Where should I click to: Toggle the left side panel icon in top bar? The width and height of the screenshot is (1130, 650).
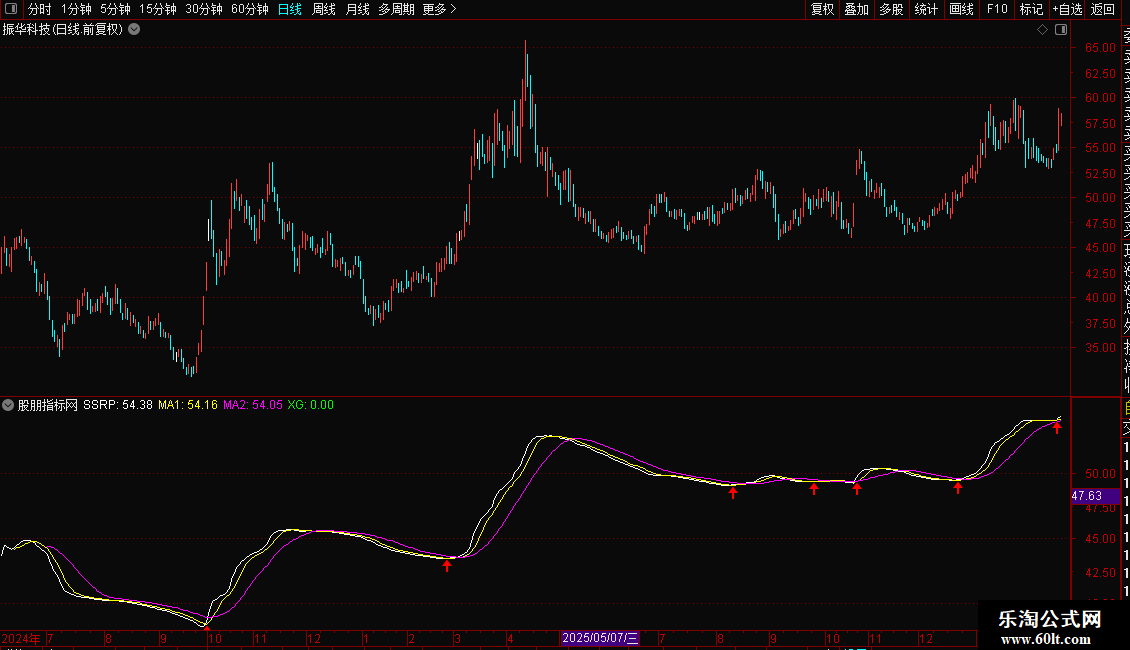11,9
